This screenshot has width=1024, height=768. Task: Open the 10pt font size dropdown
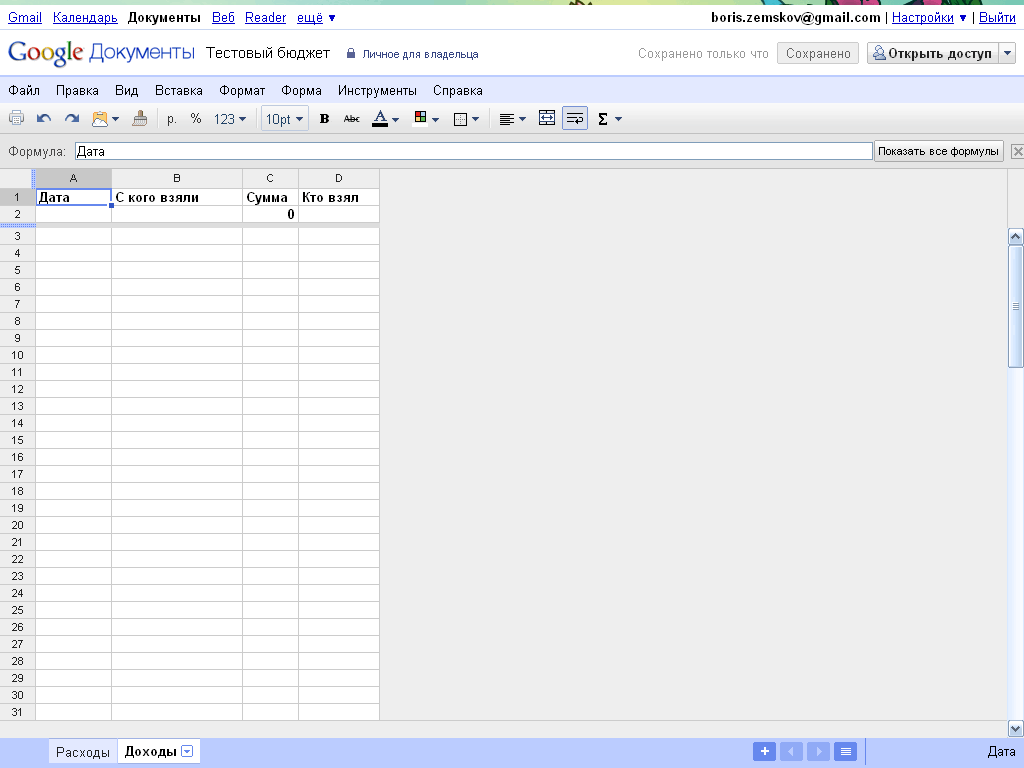[x=284, y=119]
